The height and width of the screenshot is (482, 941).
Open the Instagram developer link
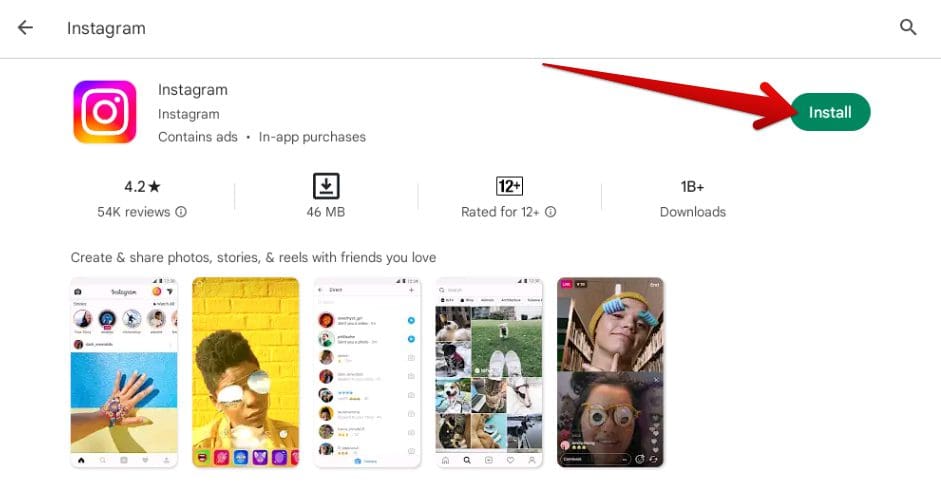(x=188, y=114)
